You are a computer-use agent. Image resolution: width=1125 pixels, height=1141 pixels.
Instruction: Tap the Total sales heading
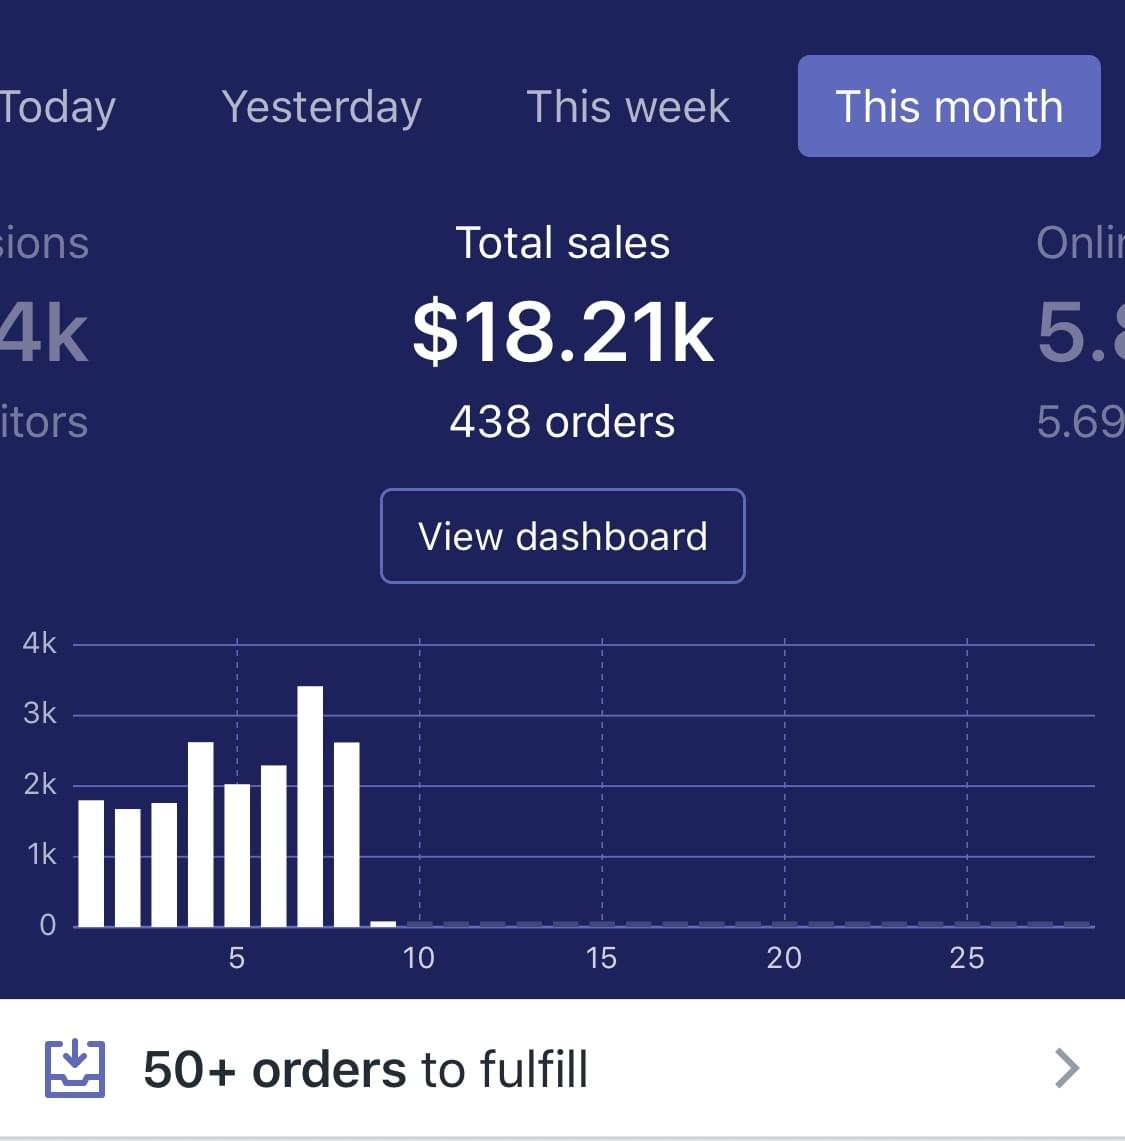coord(562,243)
